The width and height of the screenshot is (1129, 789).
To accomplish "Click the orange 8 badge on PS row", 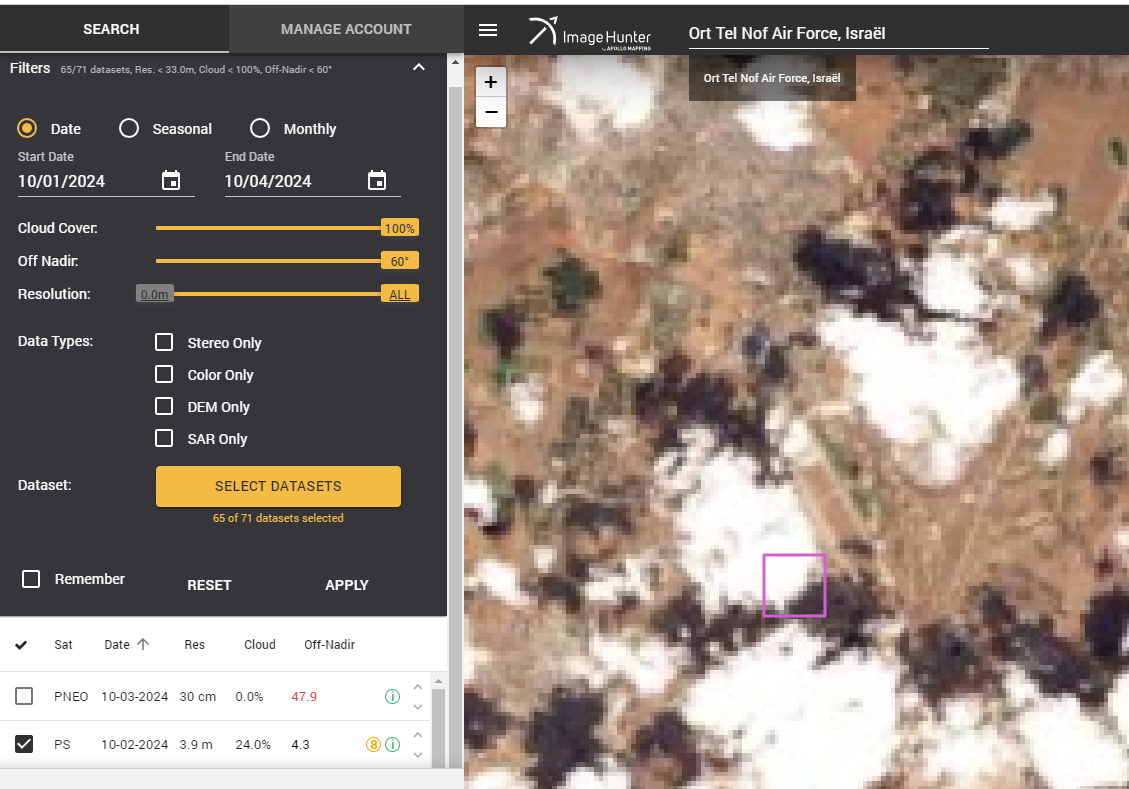I will coord(373,744).
